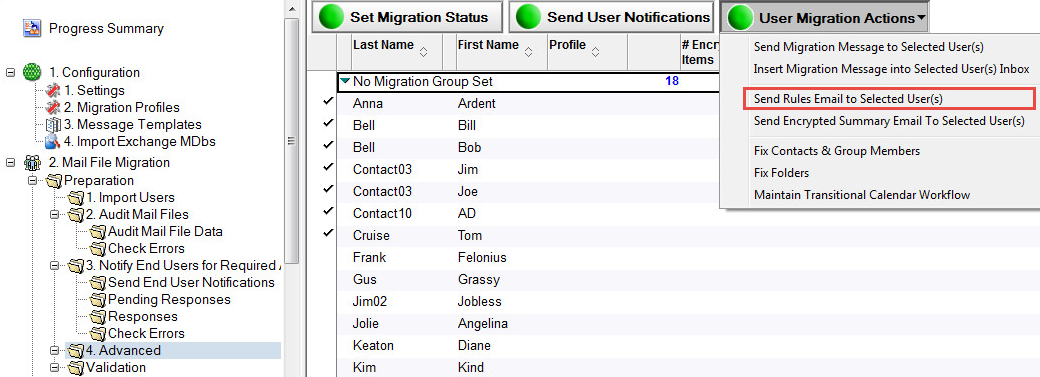The height and width of the screenshot is (377, 1040).
Task: Click the Mail File Migration people icon
Action: 32,163
